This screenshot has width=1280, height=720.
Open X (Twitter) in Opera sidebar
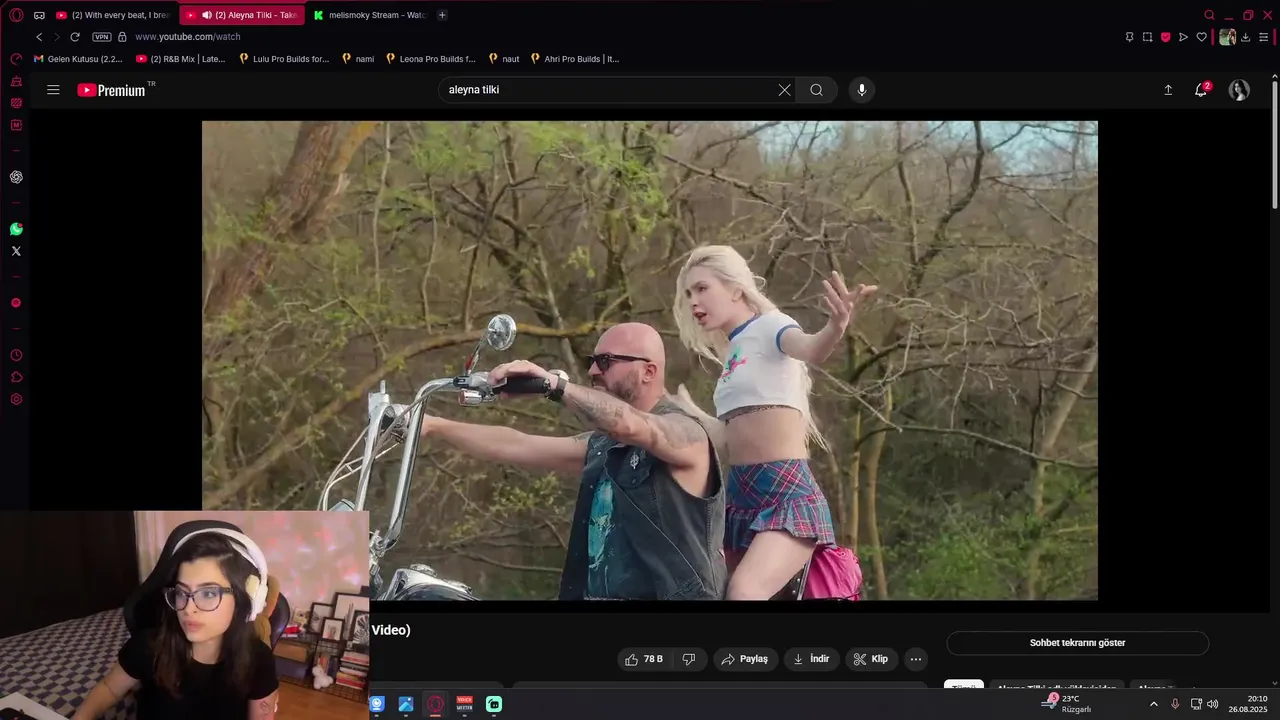16,251
